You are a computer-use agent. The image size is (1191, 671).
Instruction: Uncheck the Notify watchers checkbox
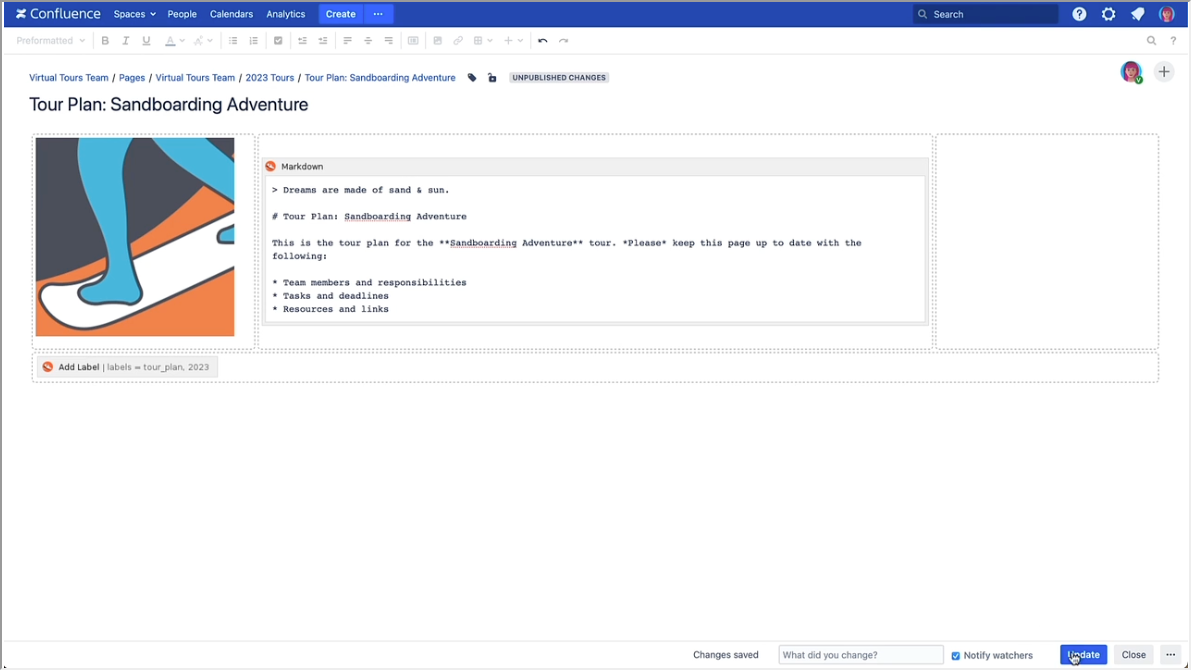tap(955, 655)
